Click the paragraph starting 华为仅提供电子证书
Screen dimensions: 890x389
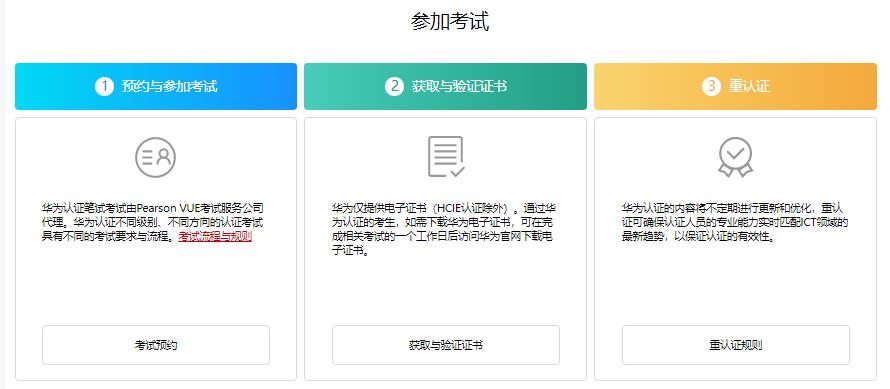coord(443,229)
